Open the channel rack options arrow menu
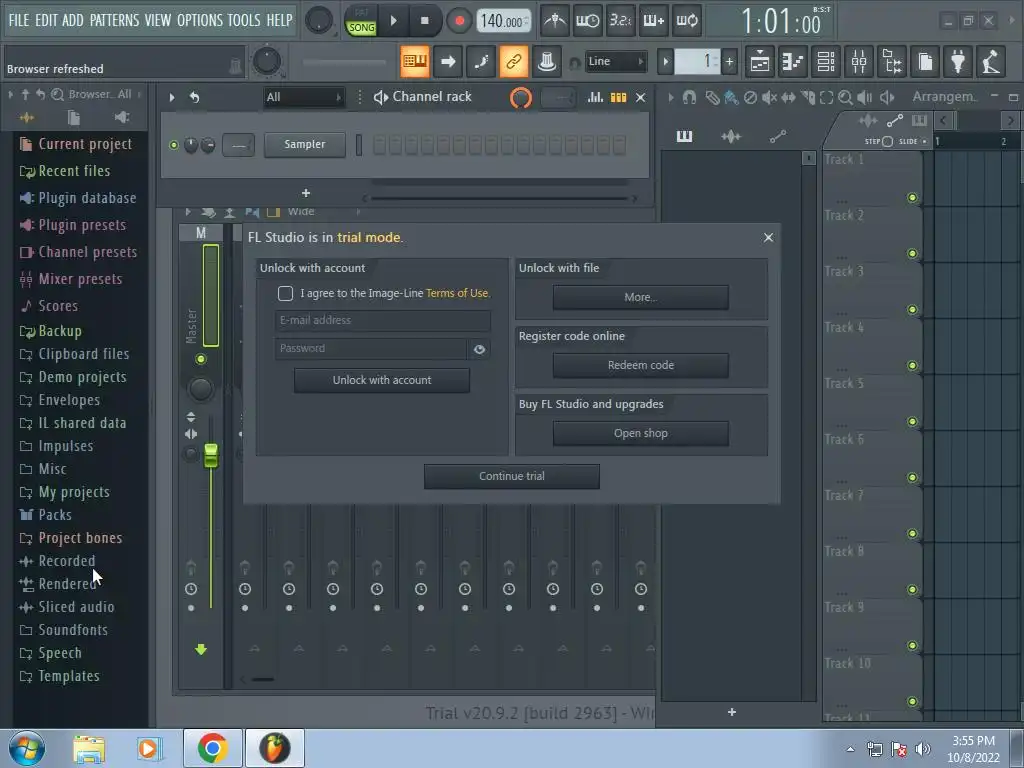This screenshot has height=768, width=1024. [172, 97]
